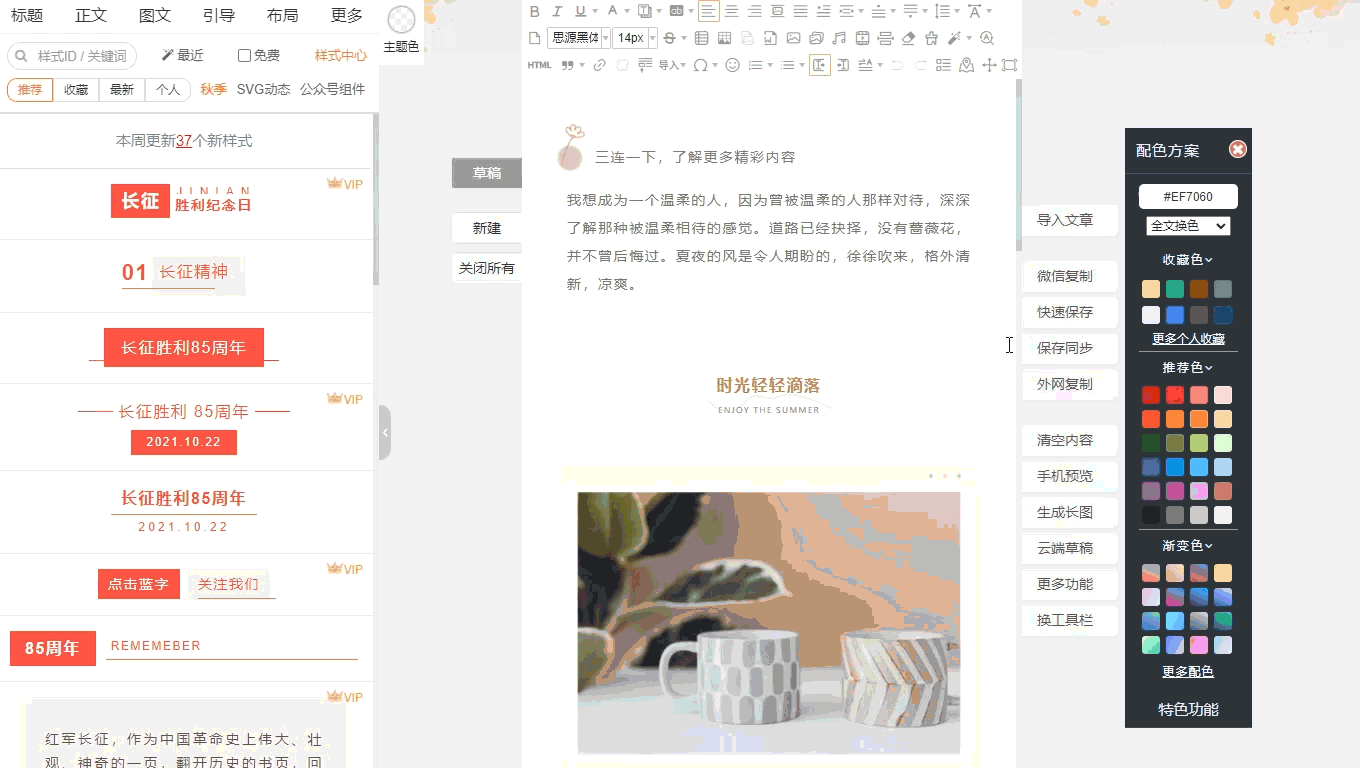Collapse the 推荐色 section
Viewport: 1360px width, 768px height.
coord(1188,368)
